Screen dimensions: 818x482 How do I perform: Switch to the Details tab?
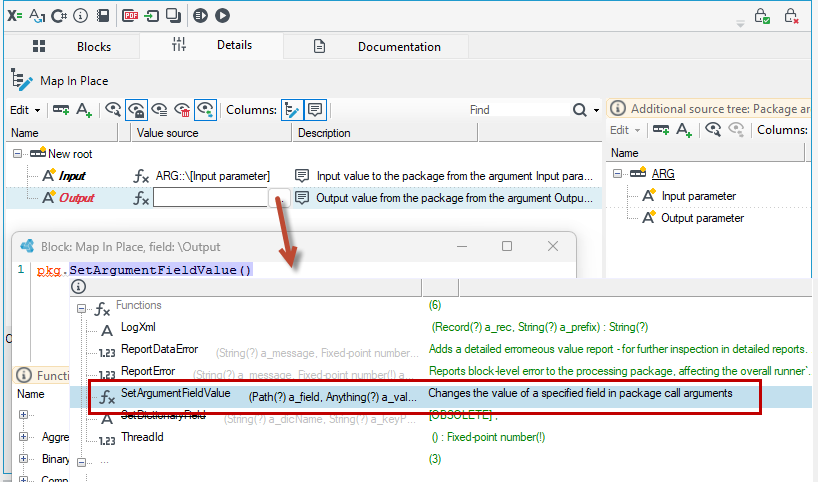pyautogui.click(x=212, y=45)
